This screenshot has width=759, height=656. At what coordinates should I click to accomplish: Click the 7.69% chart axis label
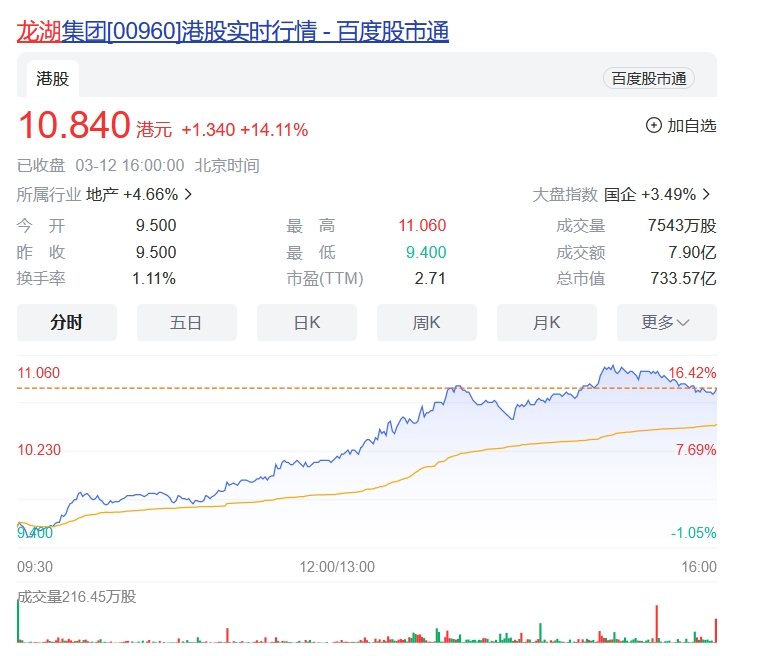[696, 450]
